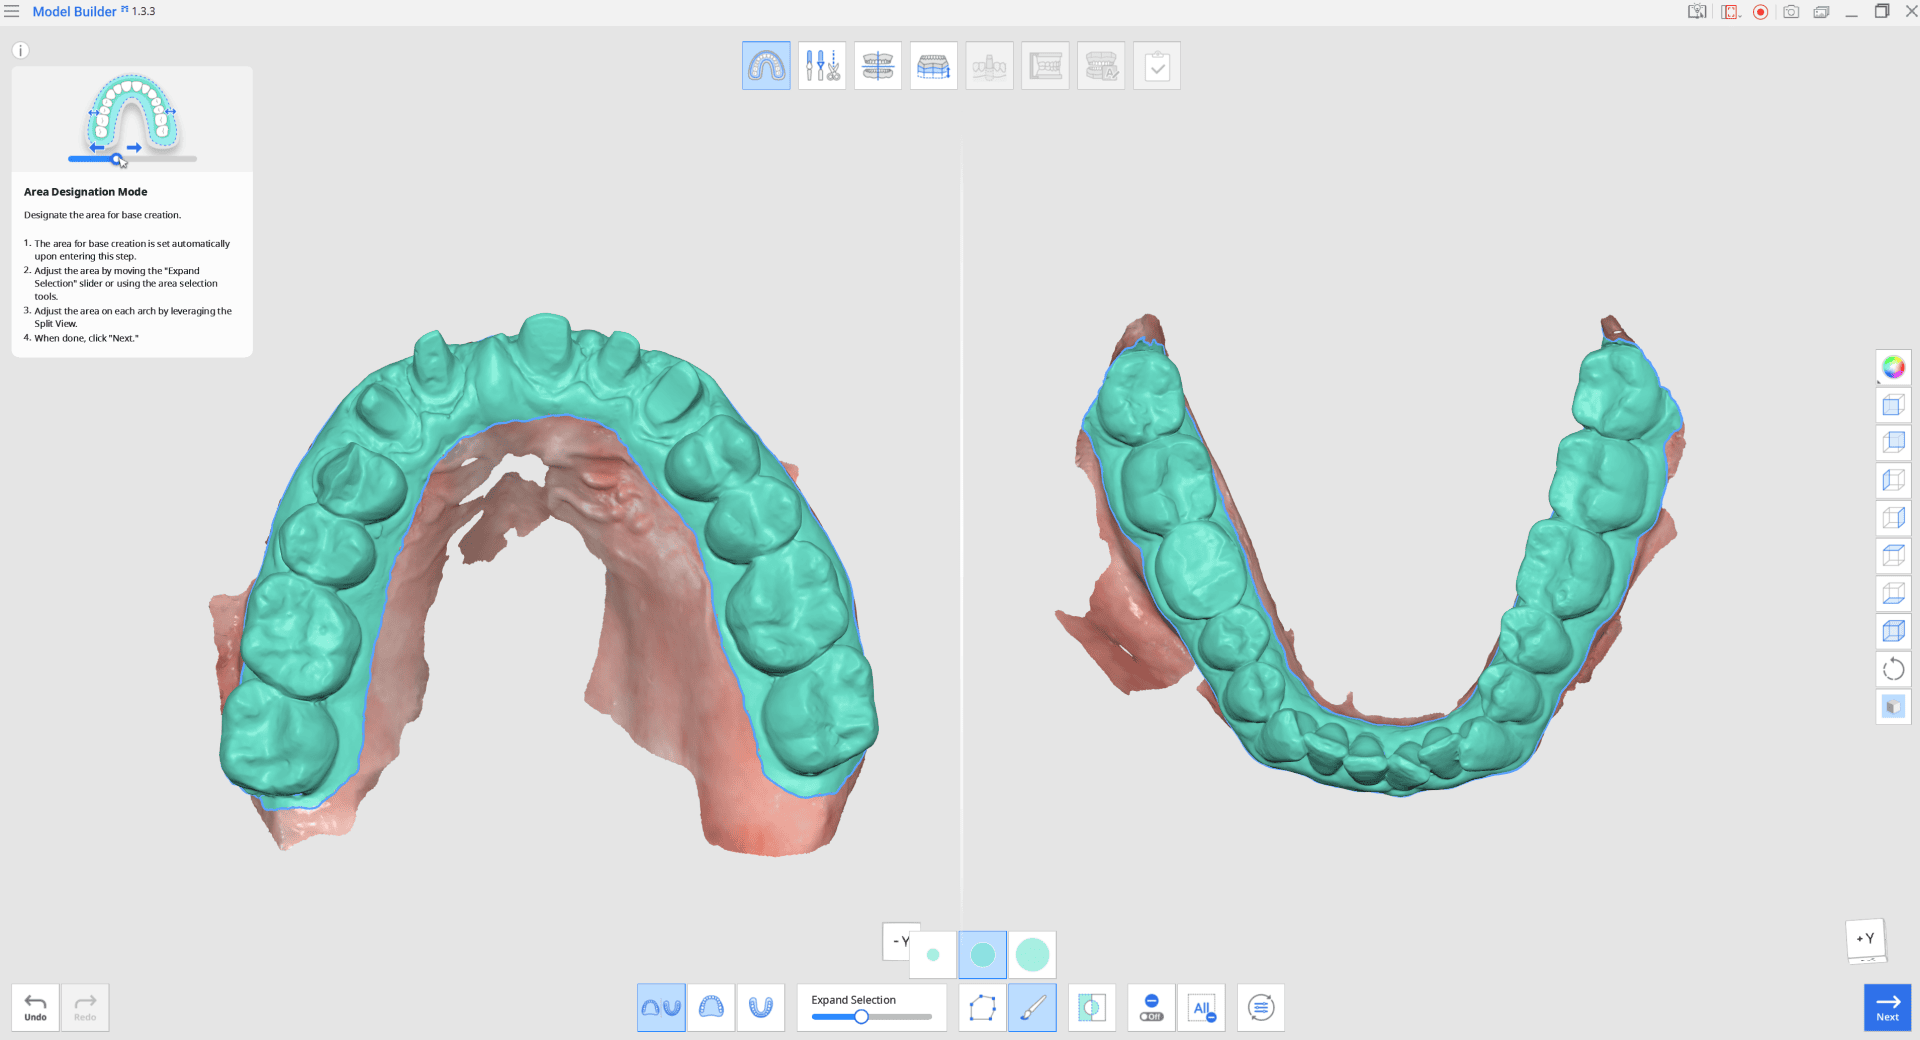Toggle the Off switch deselection tool

point(1151,1008)
